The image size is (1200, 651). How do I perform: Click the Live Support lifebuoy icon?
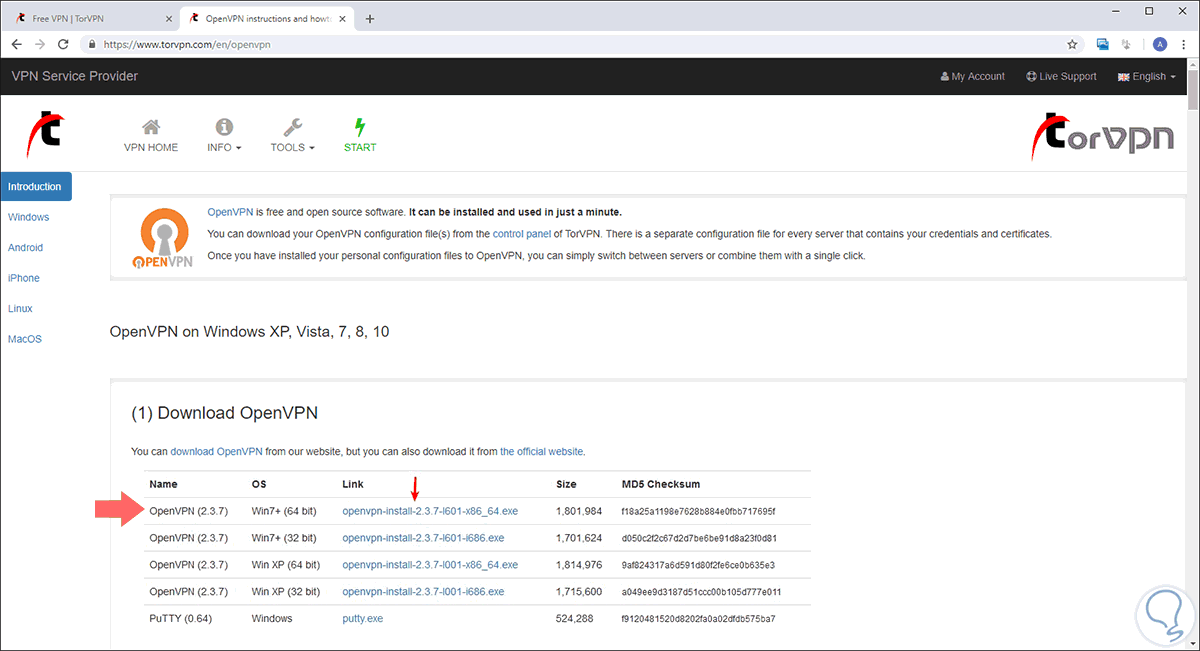coord(1032,77)
